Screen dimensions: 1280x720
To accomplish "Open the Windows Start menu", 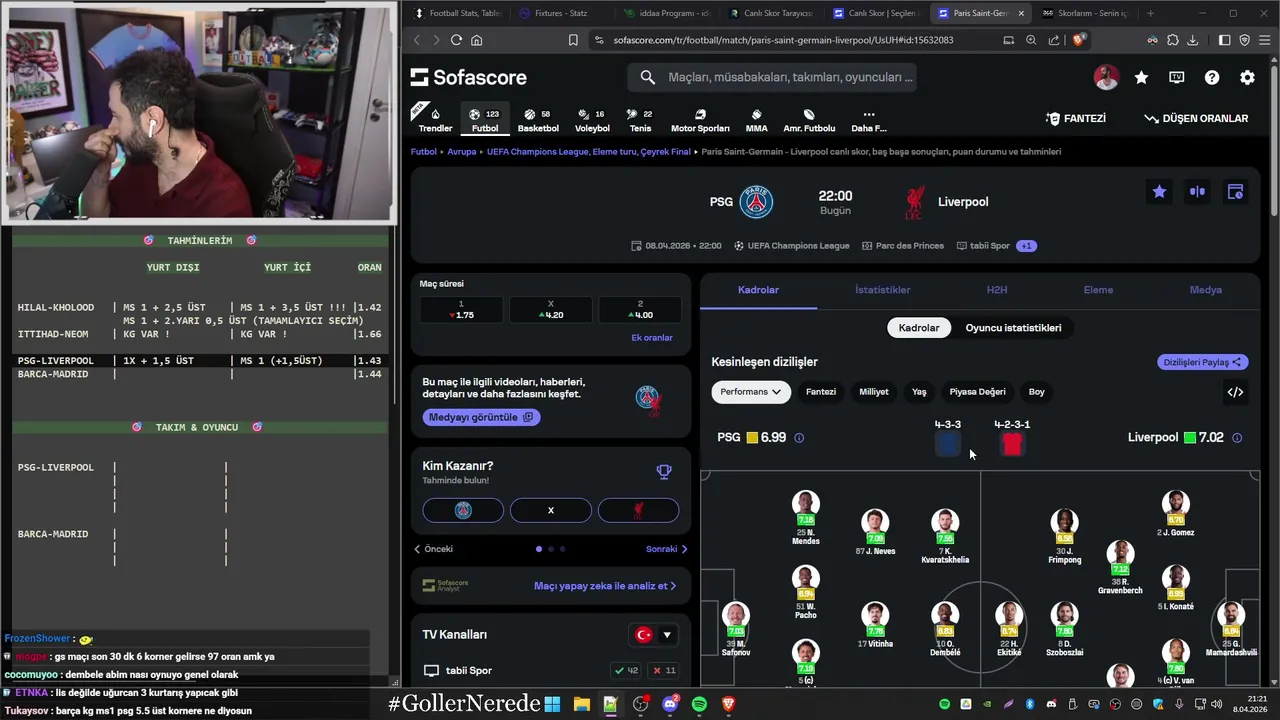I will tap(552, 704).
